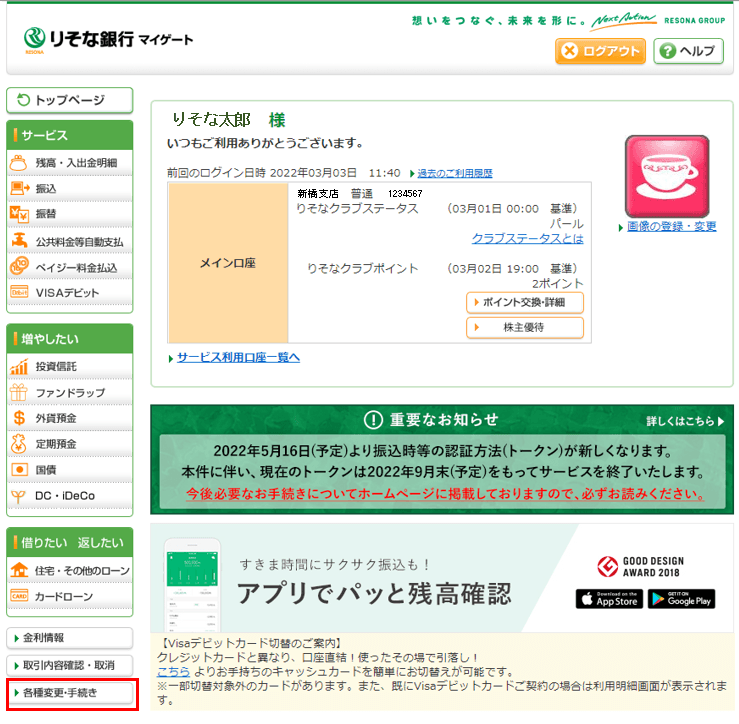The height and width of the screenshot is (724, 739).
Task: Click こちら link in Visaデビット notice
Action: click(173, 672)
